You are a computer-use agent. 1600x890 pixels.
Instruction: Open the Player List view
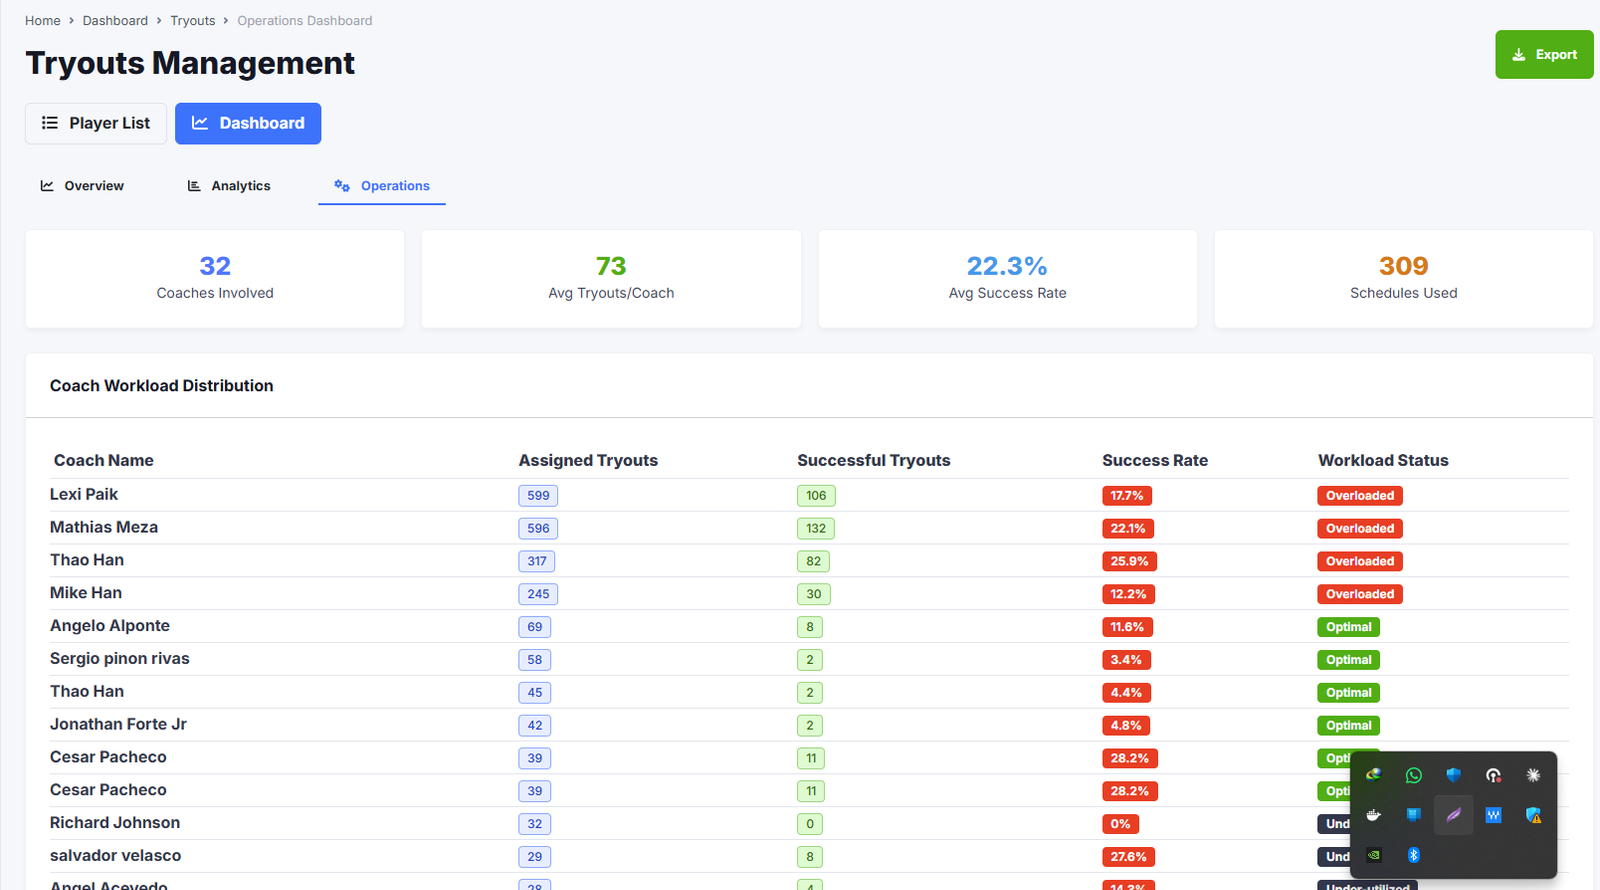96,123
